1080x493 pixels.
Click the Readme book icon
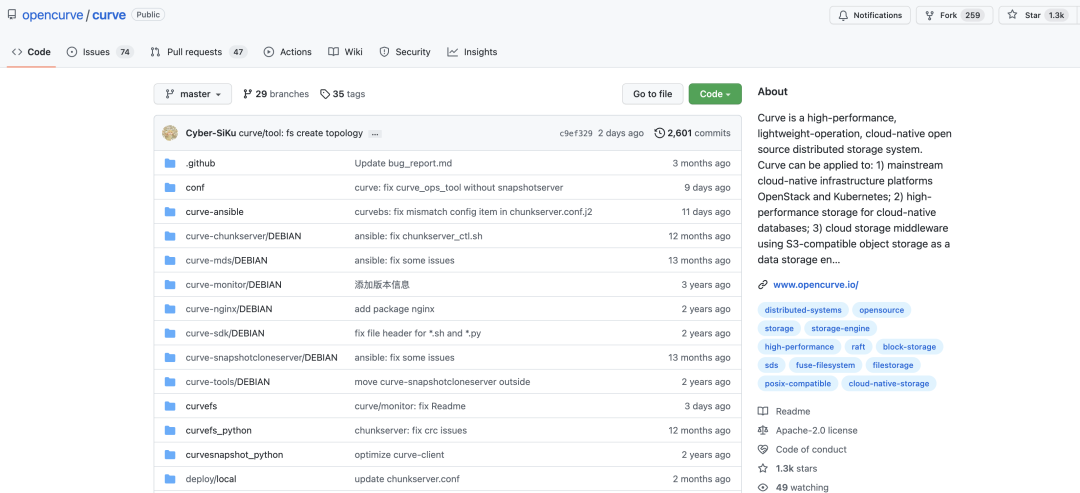coord(762,411)
